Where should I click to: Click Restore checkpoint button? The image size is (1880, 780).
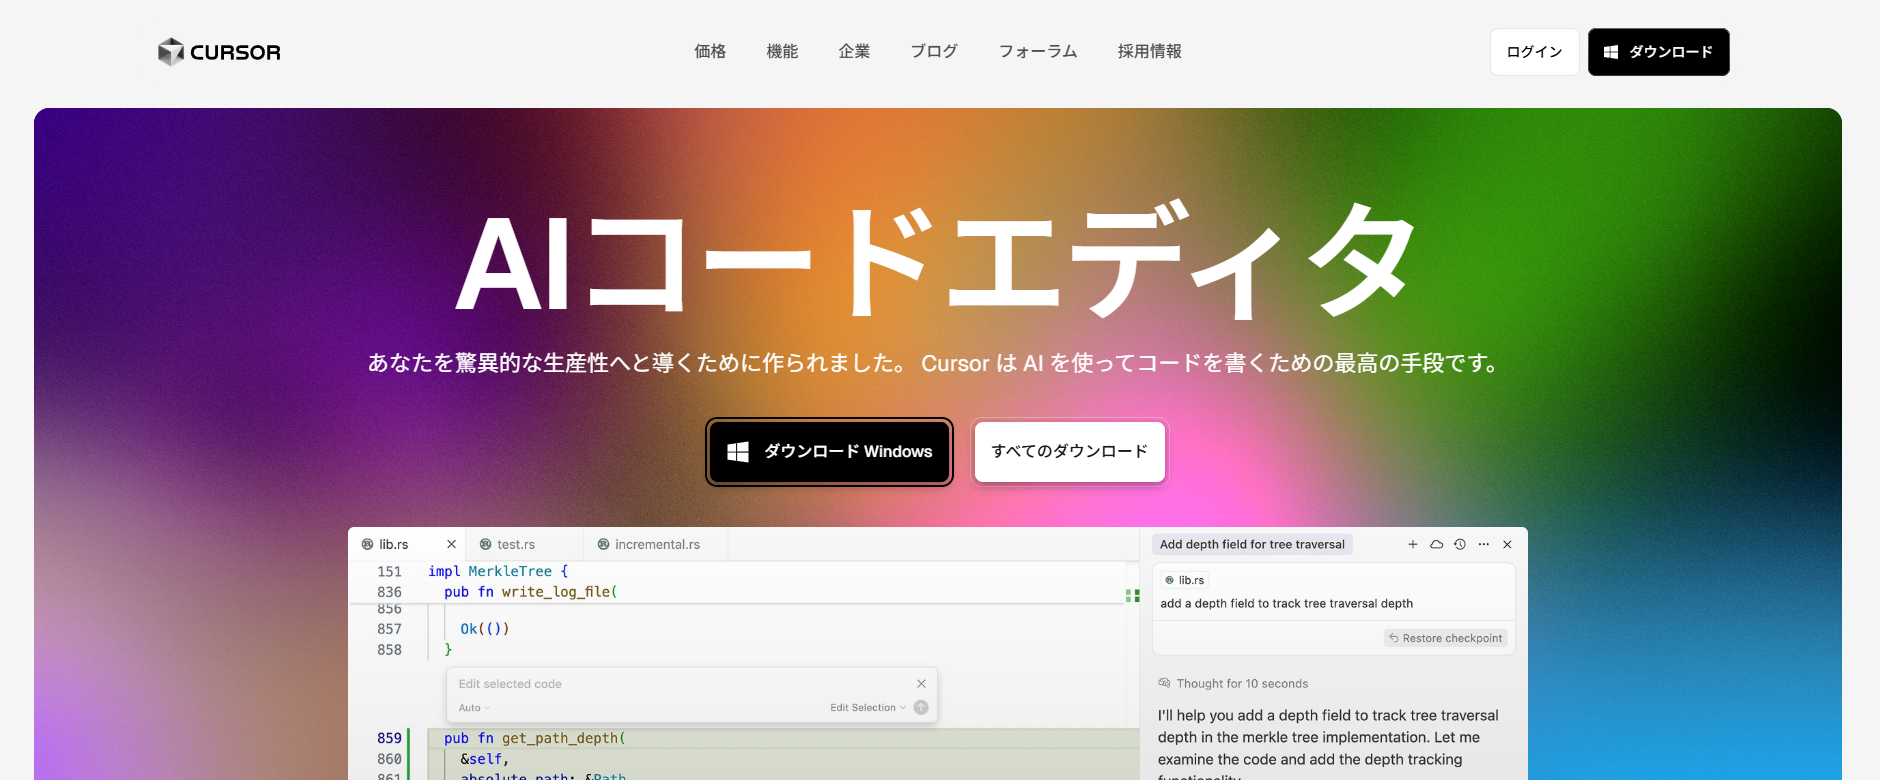(x=1446, y=638)
